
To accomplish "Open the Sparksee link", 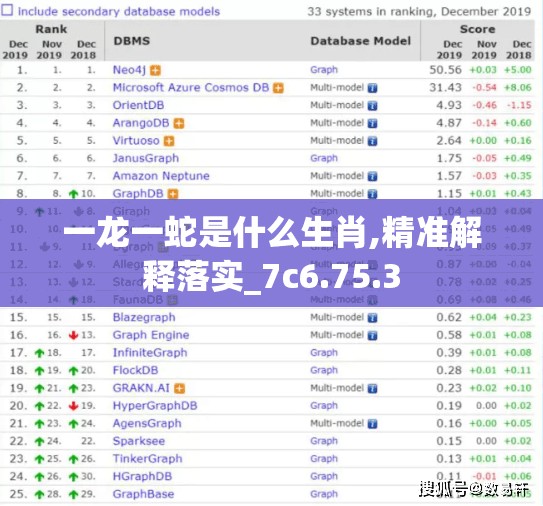I will pos(139,441).
